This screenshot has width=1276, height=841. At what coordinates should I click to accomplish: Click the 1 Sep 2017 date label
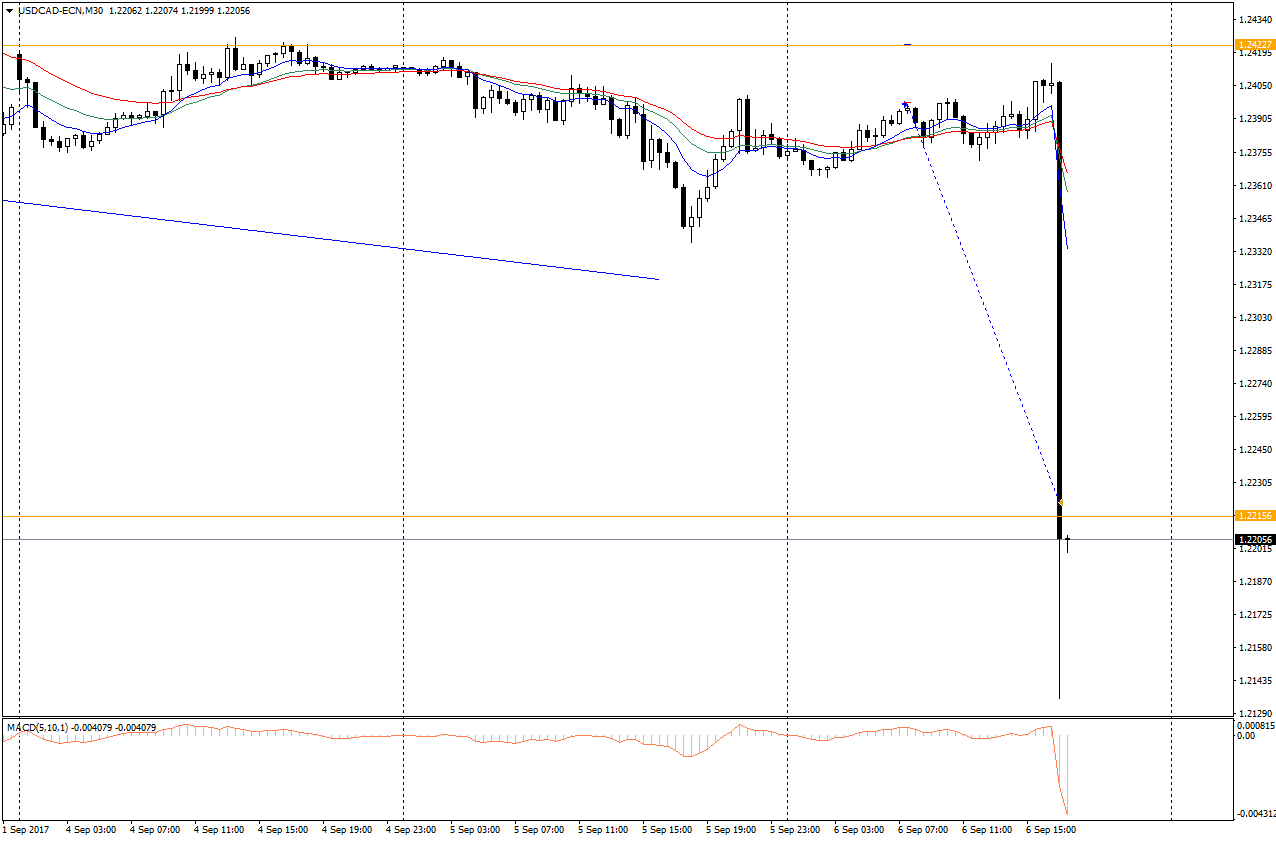click(x=26, y=829)
